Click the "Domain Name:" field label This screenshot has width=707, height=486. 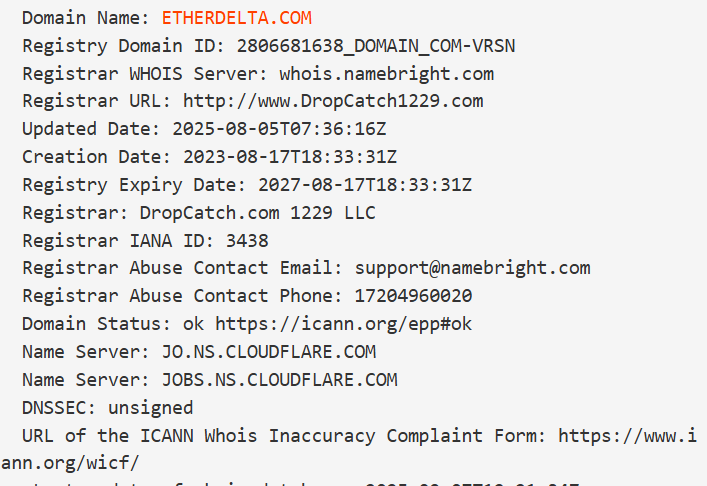[x=86, y=18]
